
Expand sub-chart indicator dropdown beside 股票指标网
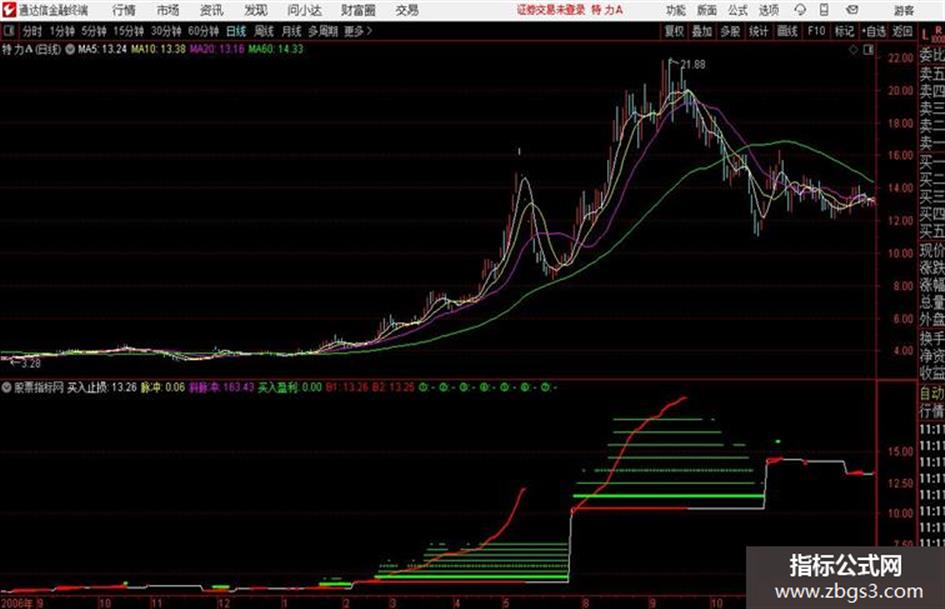7,388
